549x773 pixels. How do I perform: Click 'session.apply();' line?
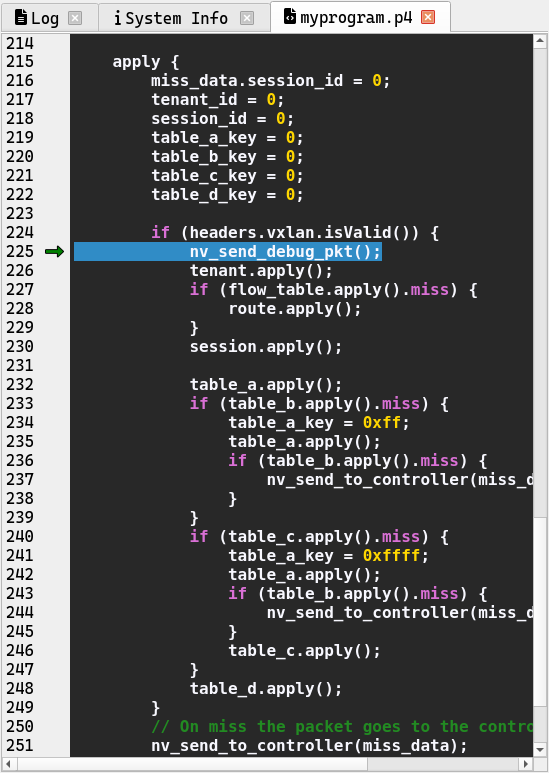pyautogui.click(x=266, y=347)
